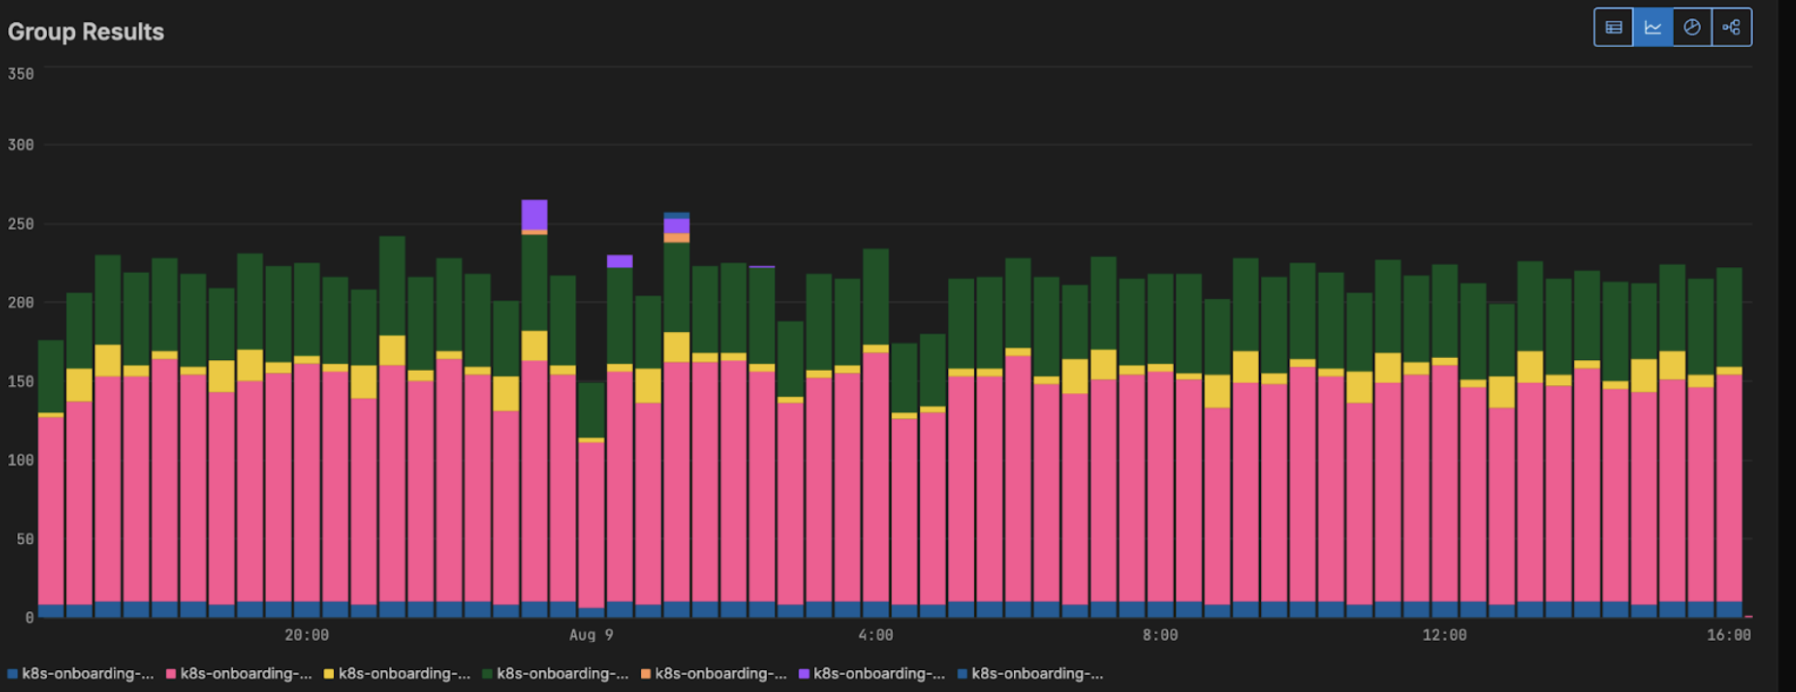
Task: Toggle the last blue k8s-onboarding legend entry
Action: (1029, 674)
